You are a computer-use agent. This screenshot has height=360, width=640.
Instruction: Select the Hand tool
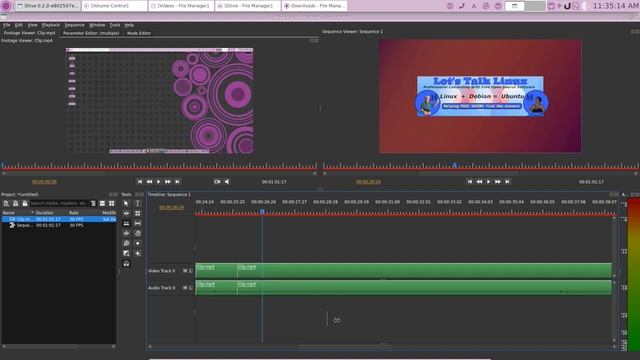click(x=138, y=233)
